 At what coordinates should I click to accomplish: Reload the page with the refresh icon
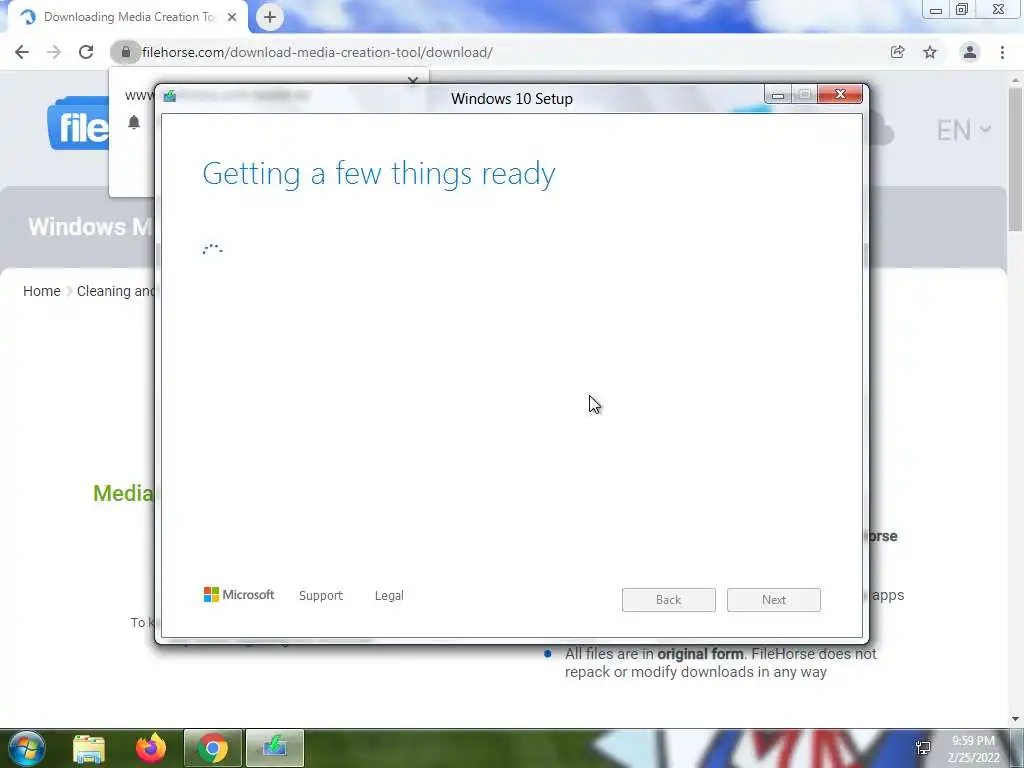[86, 52]
